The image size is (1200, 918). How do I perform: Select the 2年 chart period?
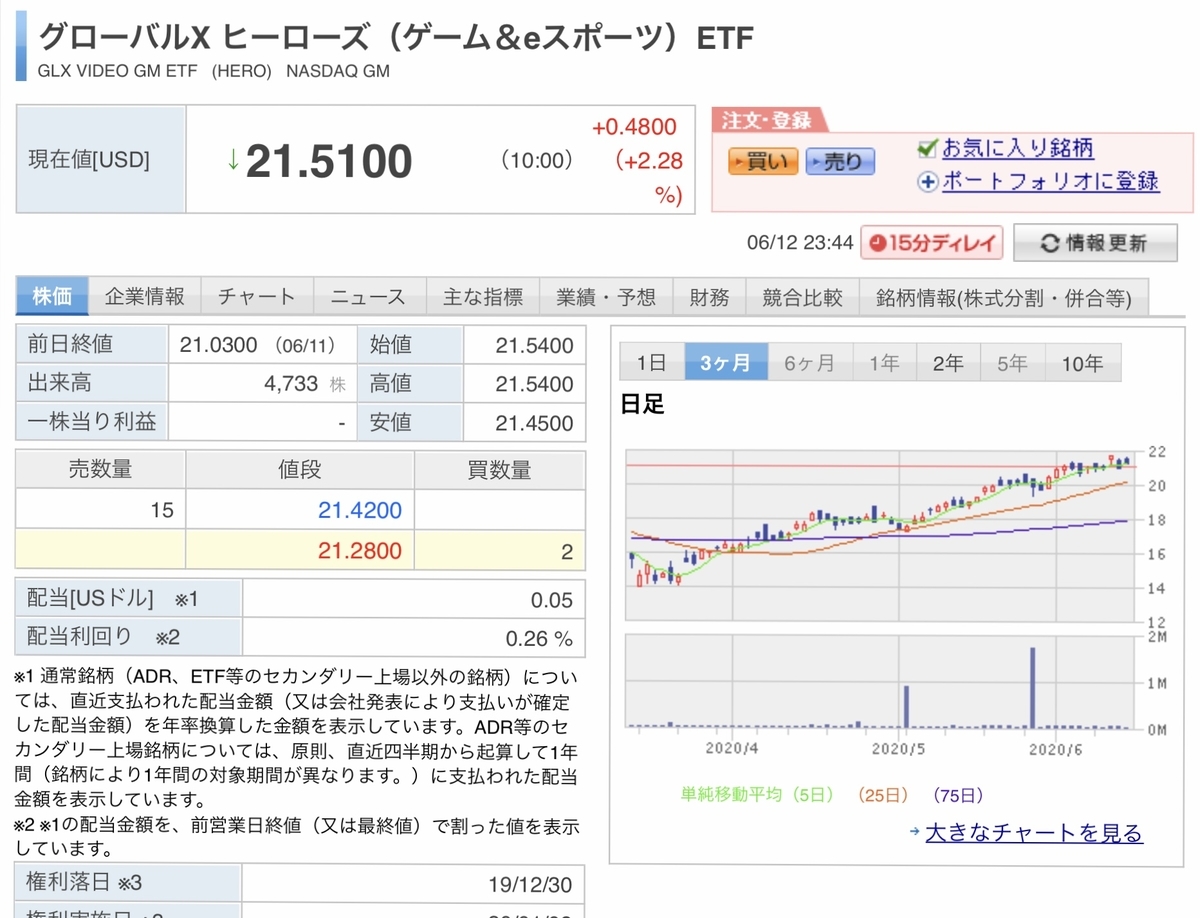(x=948, y=363)
